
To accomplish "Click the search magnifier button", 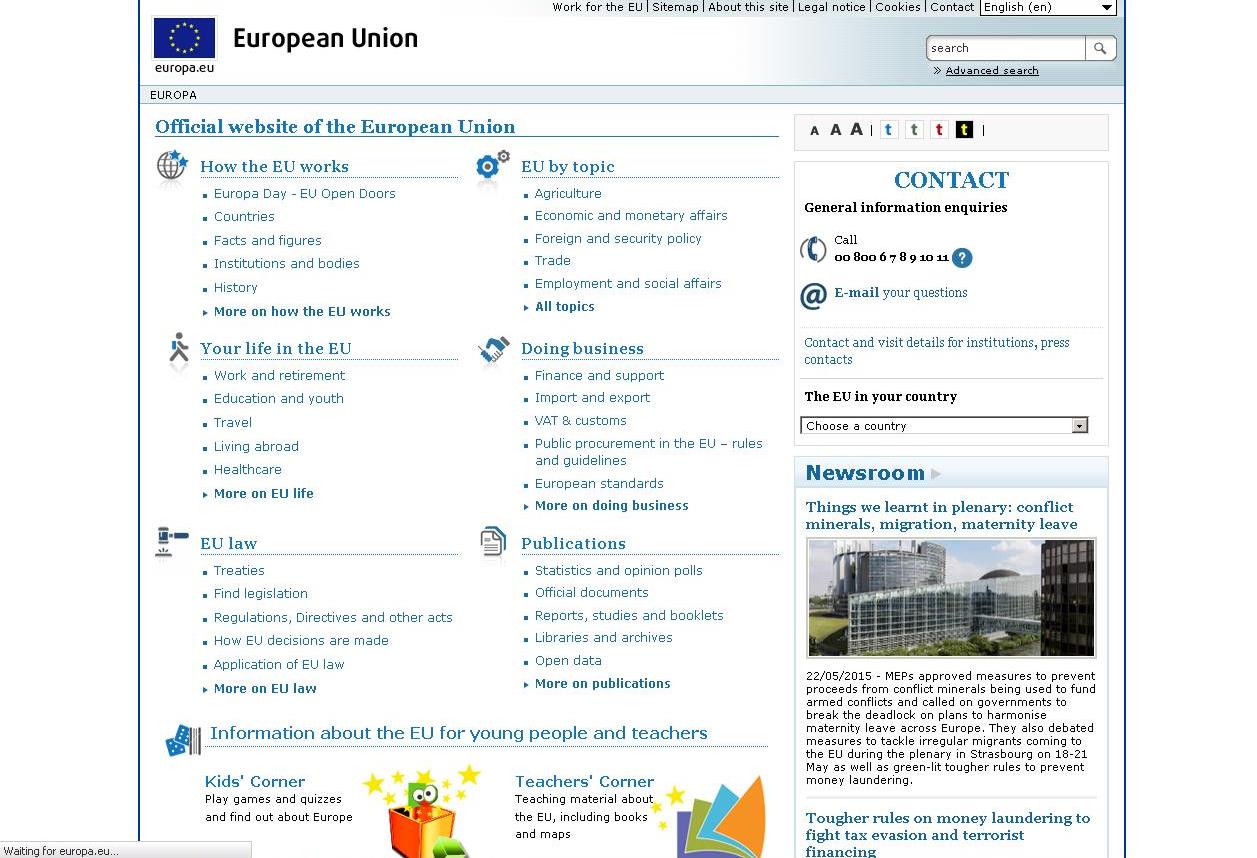I will click(1100, 48).
